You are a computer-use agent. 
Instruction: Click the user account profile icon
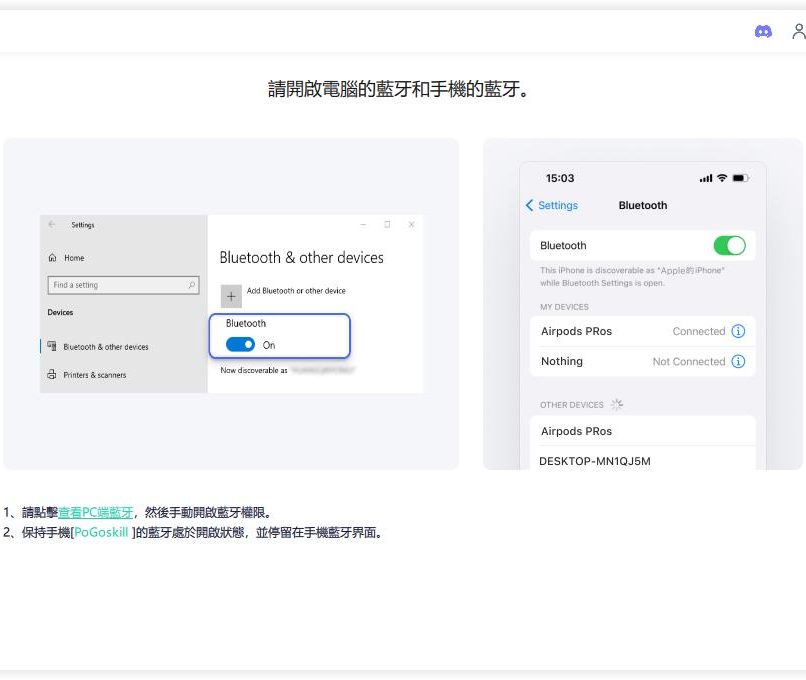(798, 31)
